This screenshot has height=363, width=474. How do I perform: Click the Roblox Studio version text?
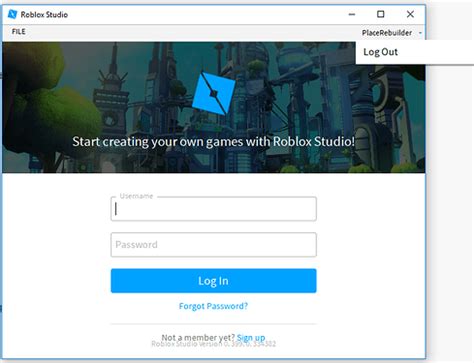click(213, 344)
